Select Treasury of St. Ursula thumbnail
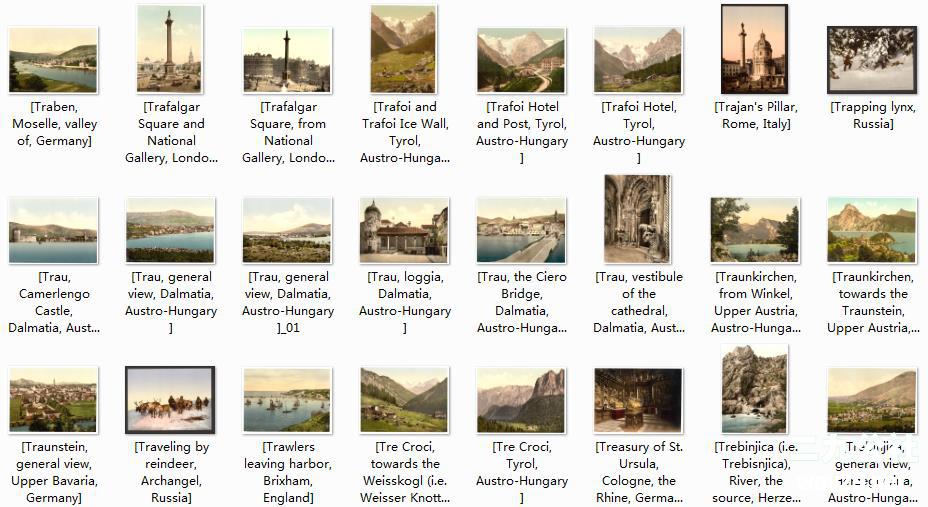Image resolution: width=928 pixels, height=507 pixels. pyautogui.click(x=637, y=400)
